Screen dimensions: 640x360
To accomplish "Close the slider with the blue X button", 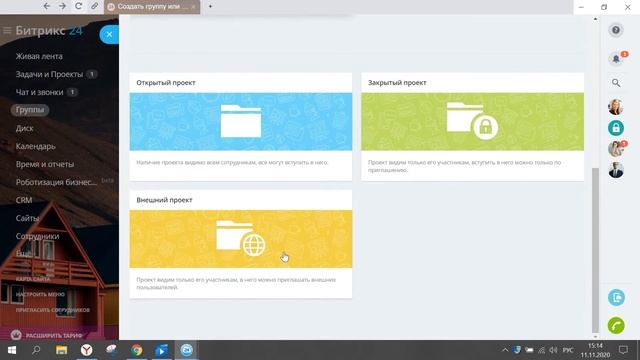I will [x=109, y=35].
